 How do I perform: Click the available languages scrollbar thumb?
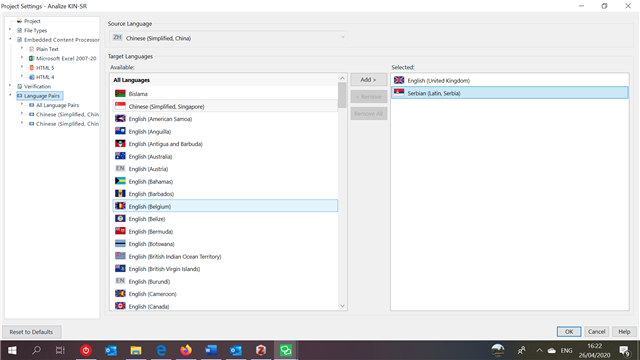342,95
